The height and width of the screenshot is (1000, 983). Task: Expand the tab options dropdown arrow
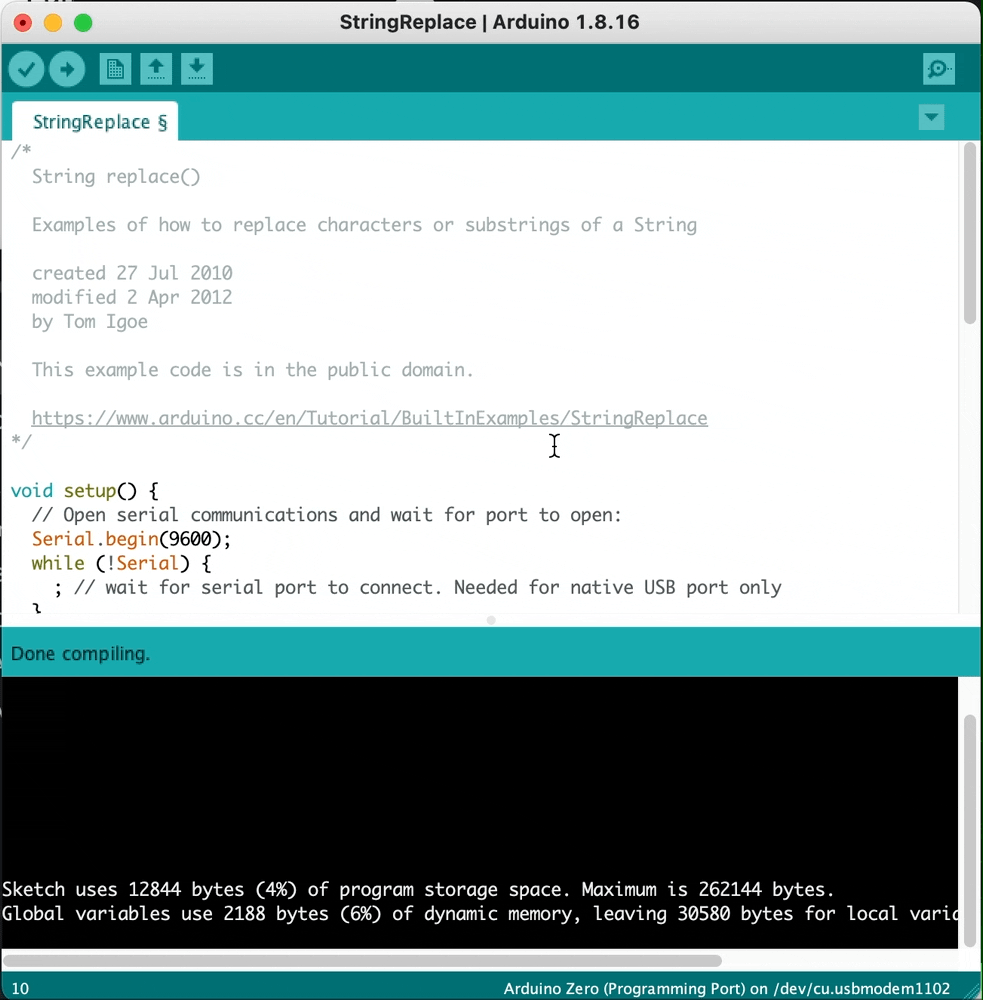point(931,117)
